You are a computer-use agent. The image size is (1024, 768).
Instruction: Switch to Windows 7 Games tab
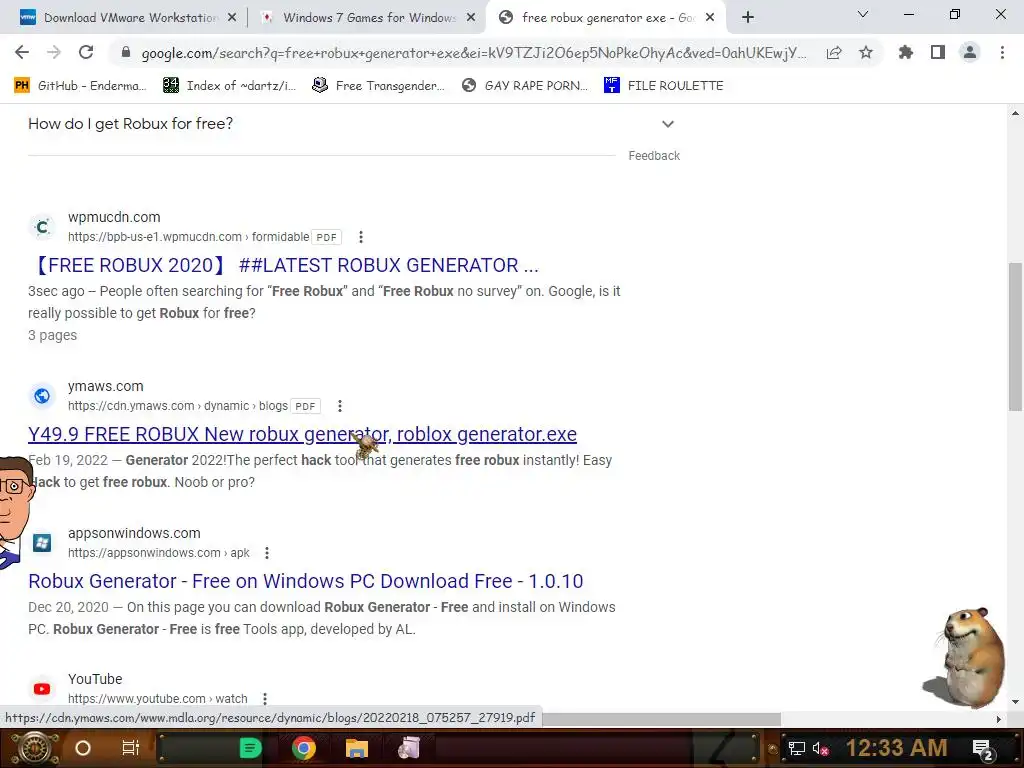point(366,18)
